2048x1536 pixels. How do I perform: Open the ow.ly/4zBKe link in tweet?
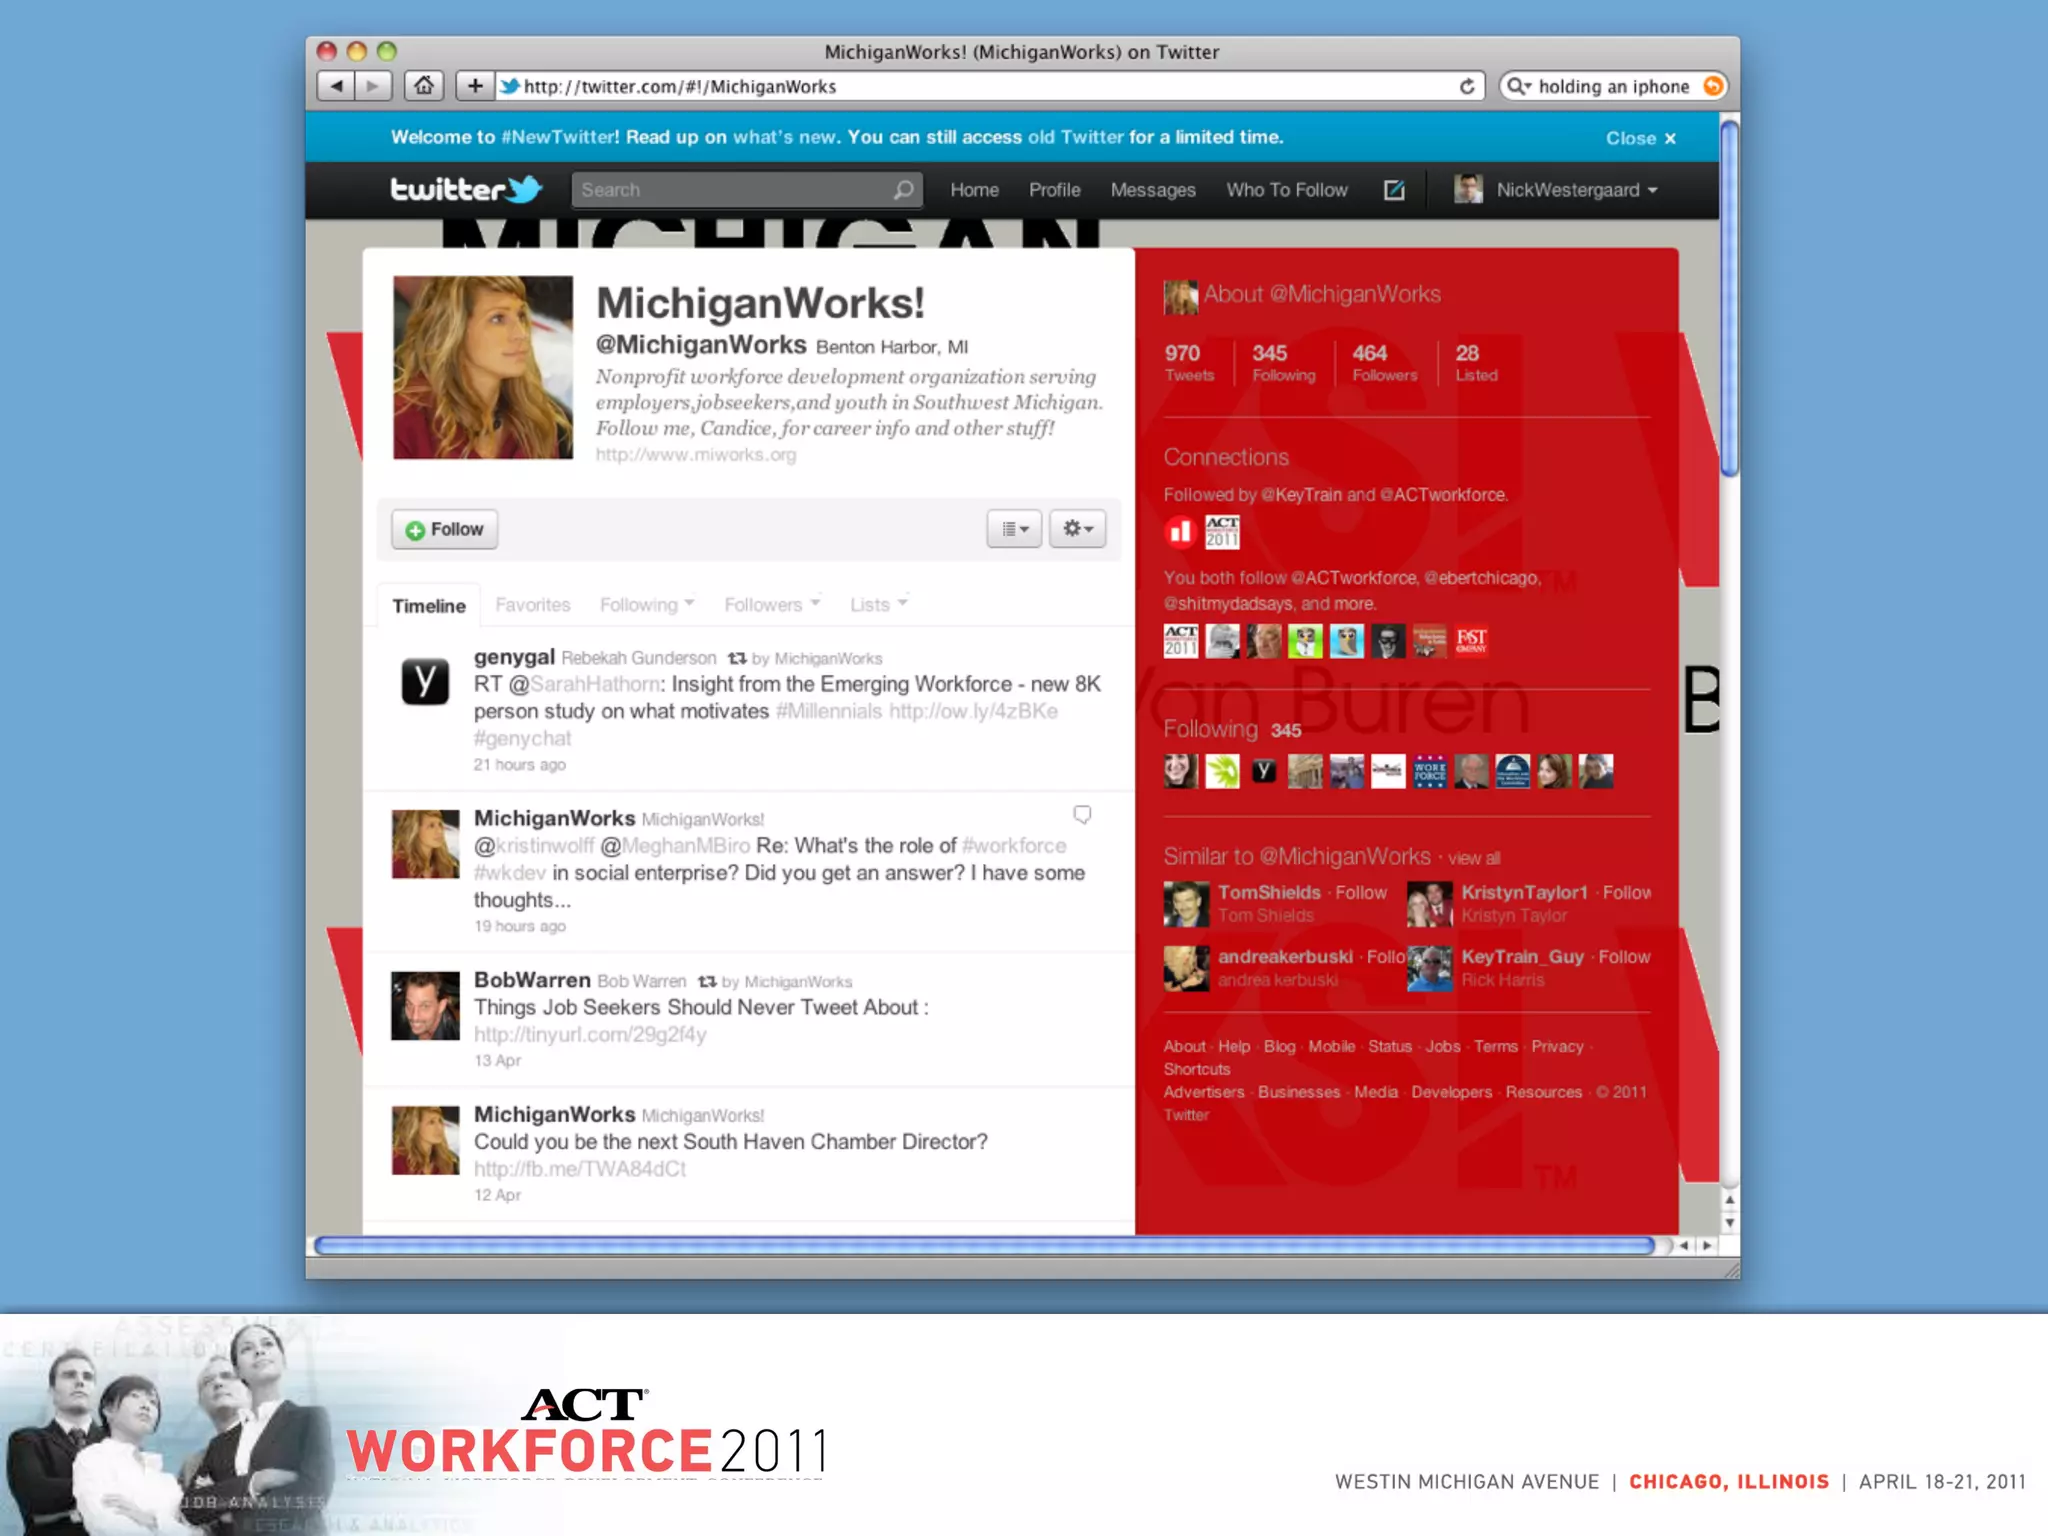[973, 711]
